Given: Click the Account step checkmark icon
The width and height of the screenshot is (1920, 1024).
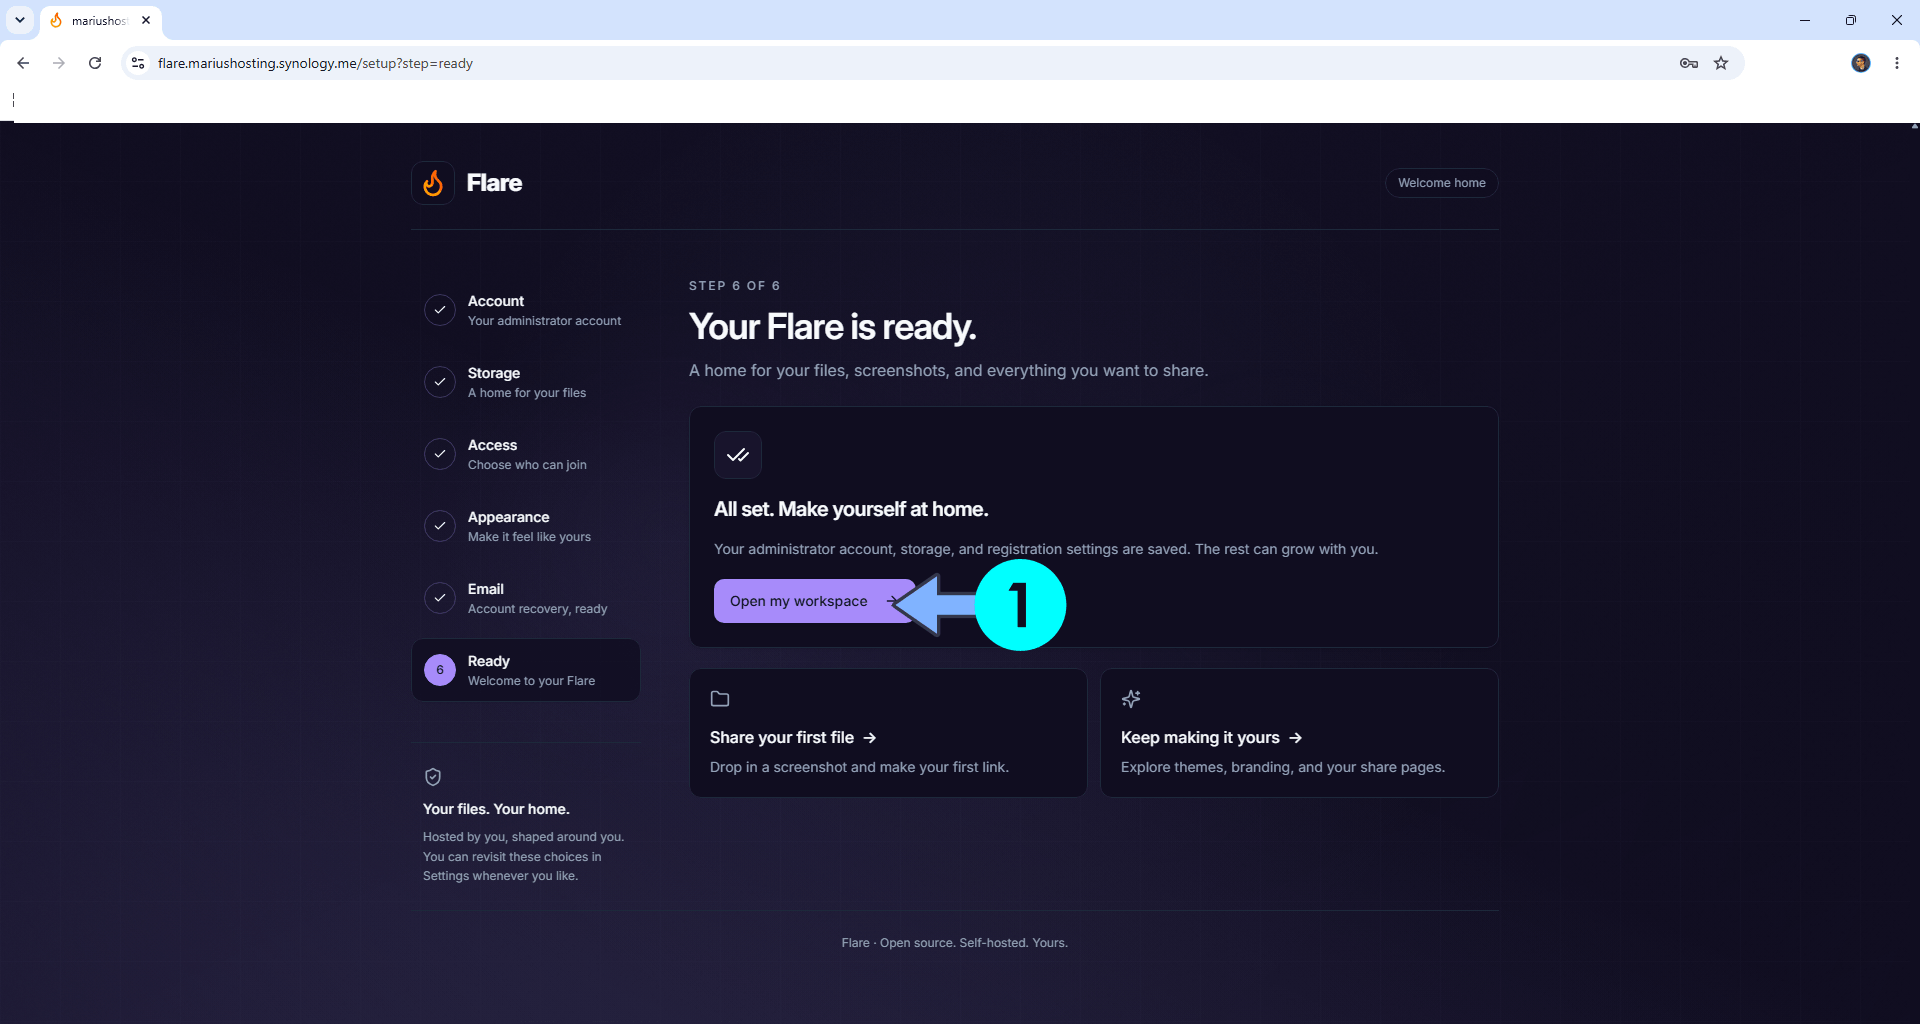Looking at the screenshot, I should click(440, 310).
